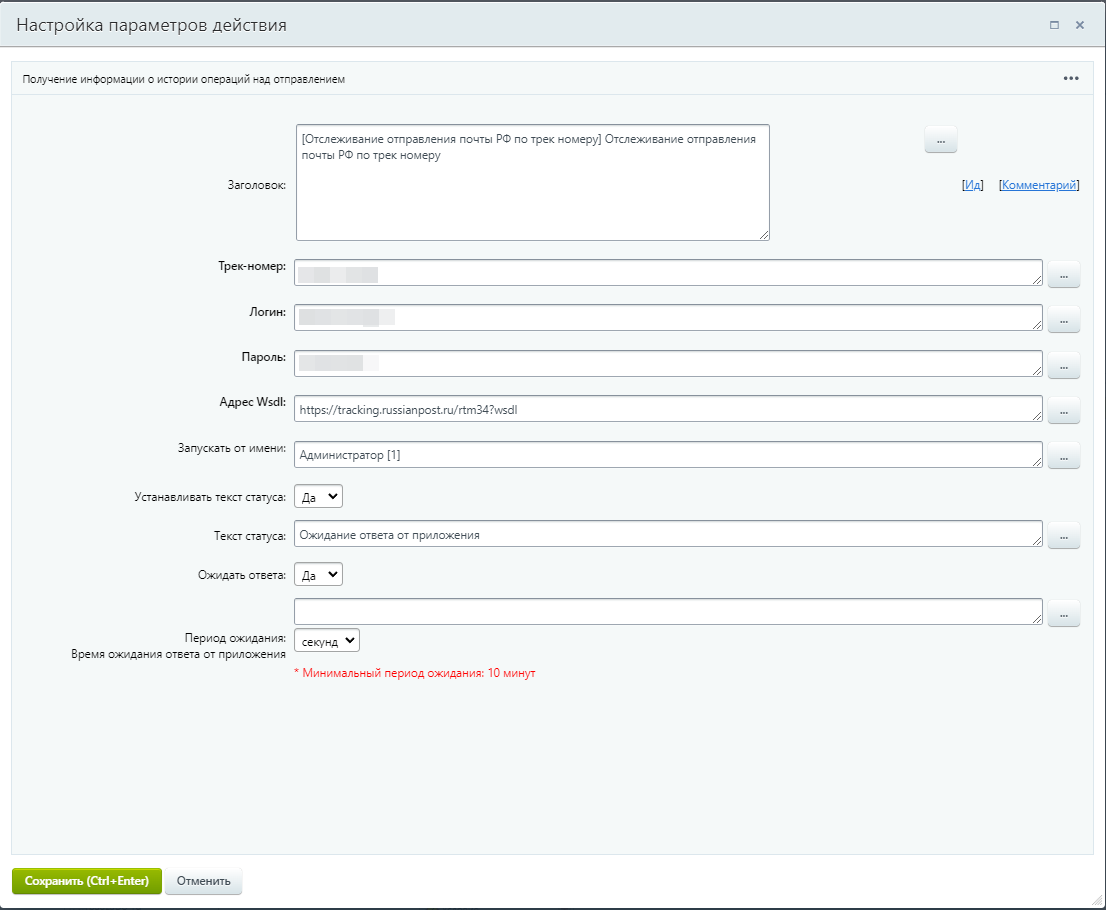The height and width of the screenshot is (910, 1106).
Task: Click the Комментарий link
Action: coord(1039,185)
